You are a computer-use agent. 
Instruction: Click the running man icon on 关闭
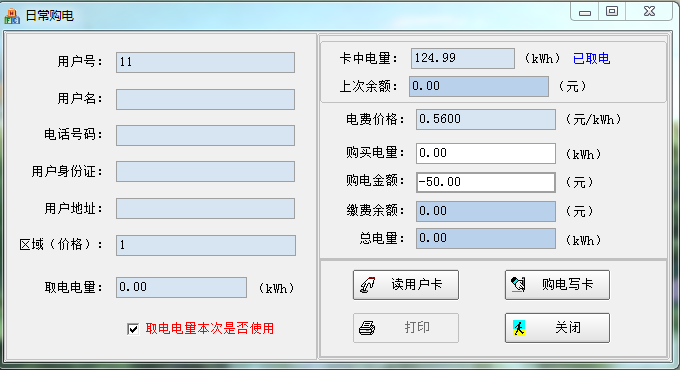519,328
